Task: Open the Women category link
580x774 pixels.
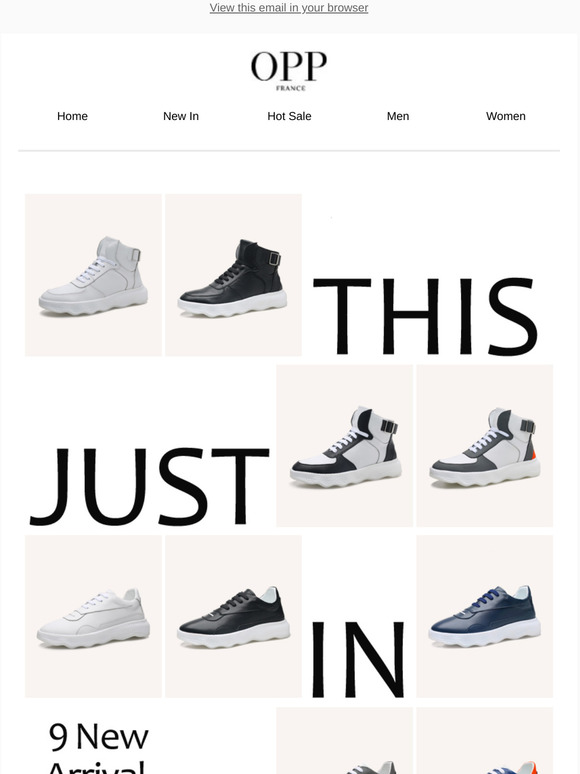Action: click(x=505, y=116)
